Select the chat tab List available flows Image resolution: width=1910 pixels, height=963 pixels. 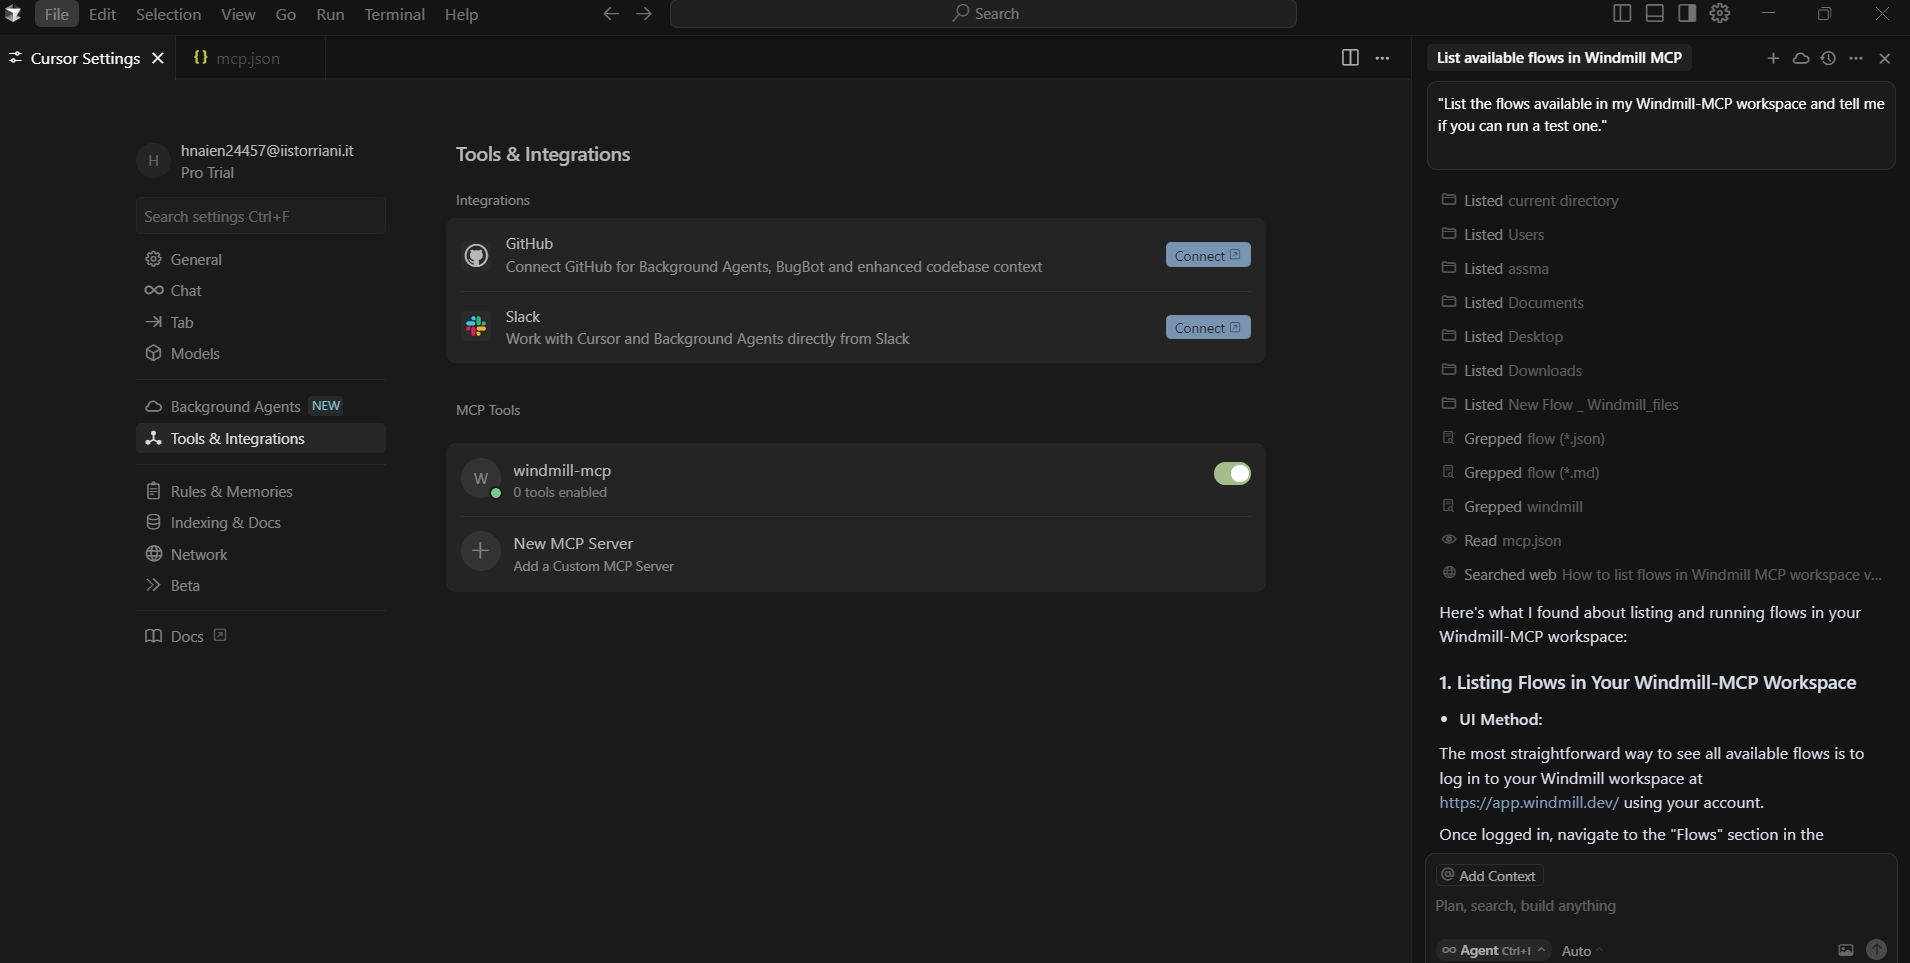[x=1559, y=58]
